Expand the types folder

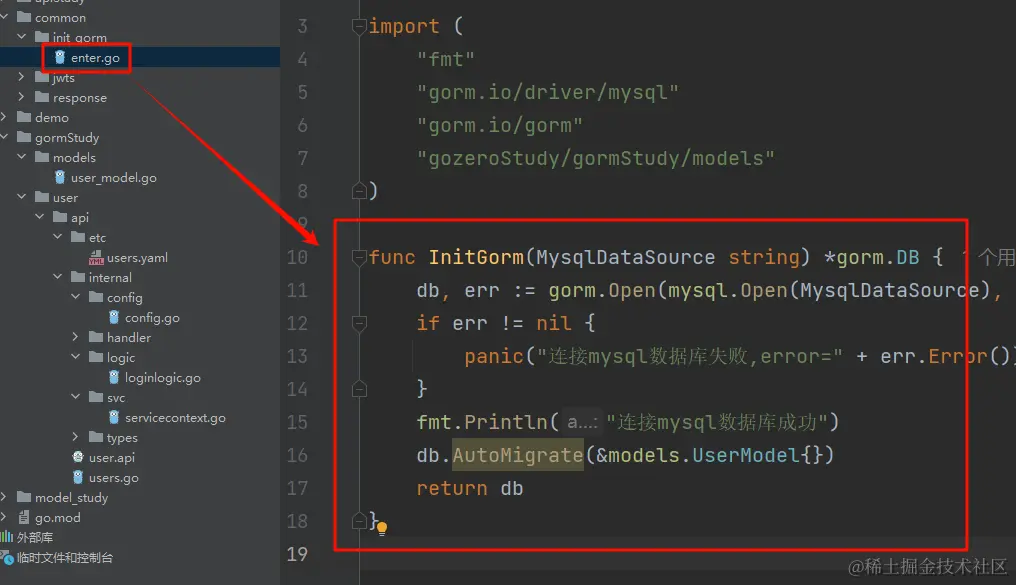pos(76,437)
